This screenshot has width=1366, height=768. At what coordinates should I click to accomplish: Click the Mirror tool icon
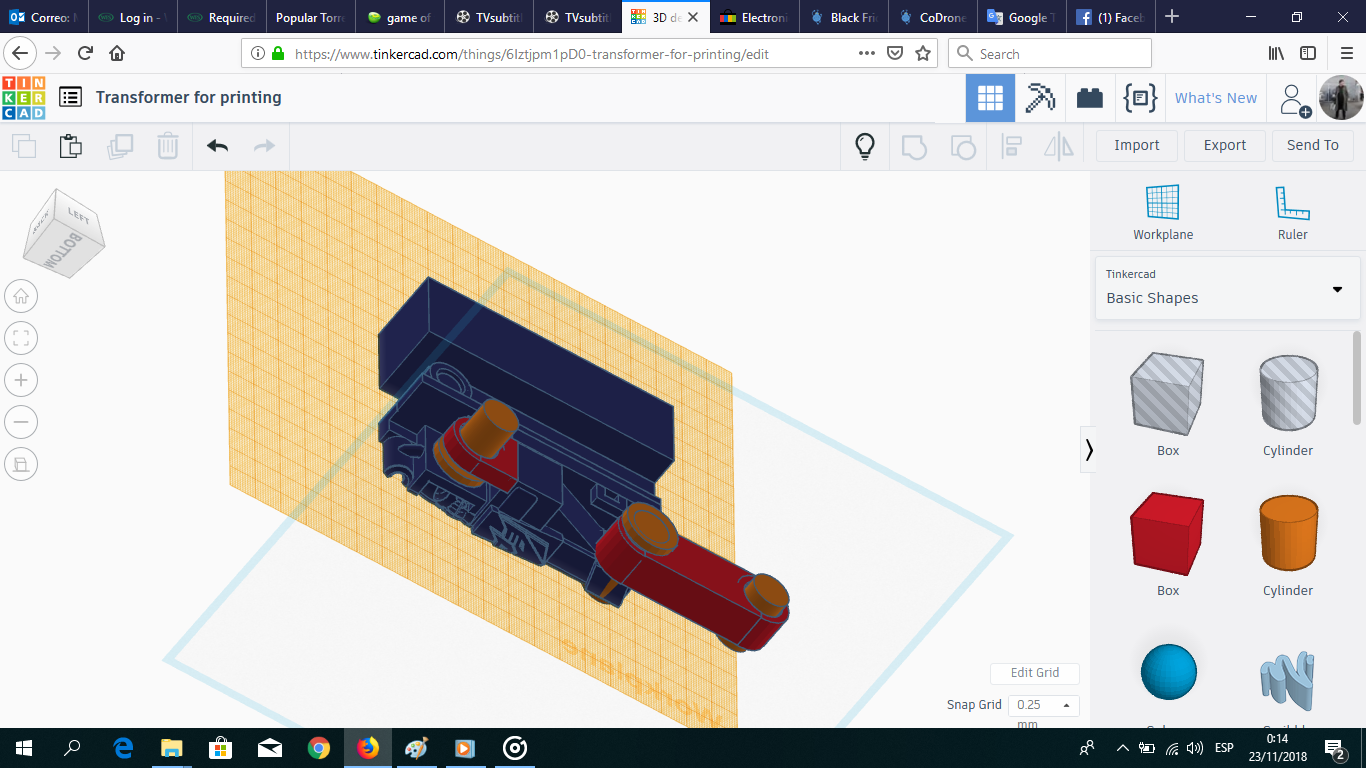1058,147
